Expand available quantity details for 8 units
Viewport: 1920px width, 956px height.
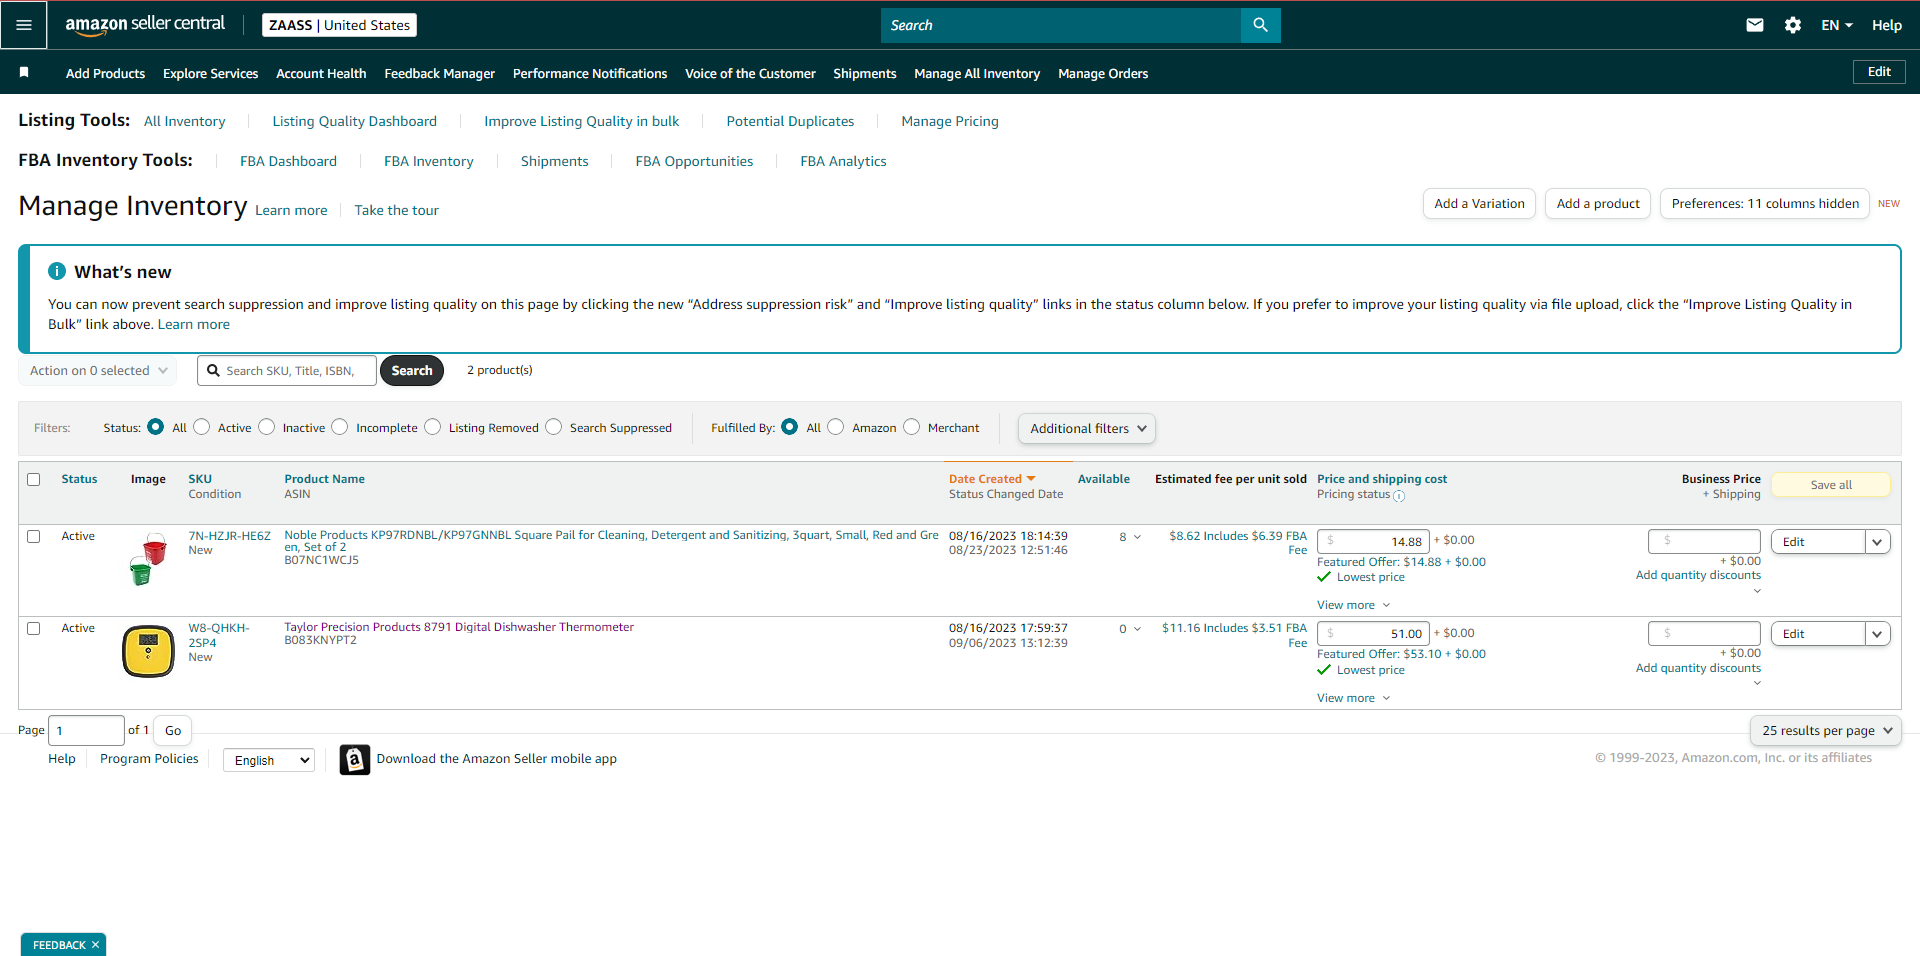coord(1130,537)
